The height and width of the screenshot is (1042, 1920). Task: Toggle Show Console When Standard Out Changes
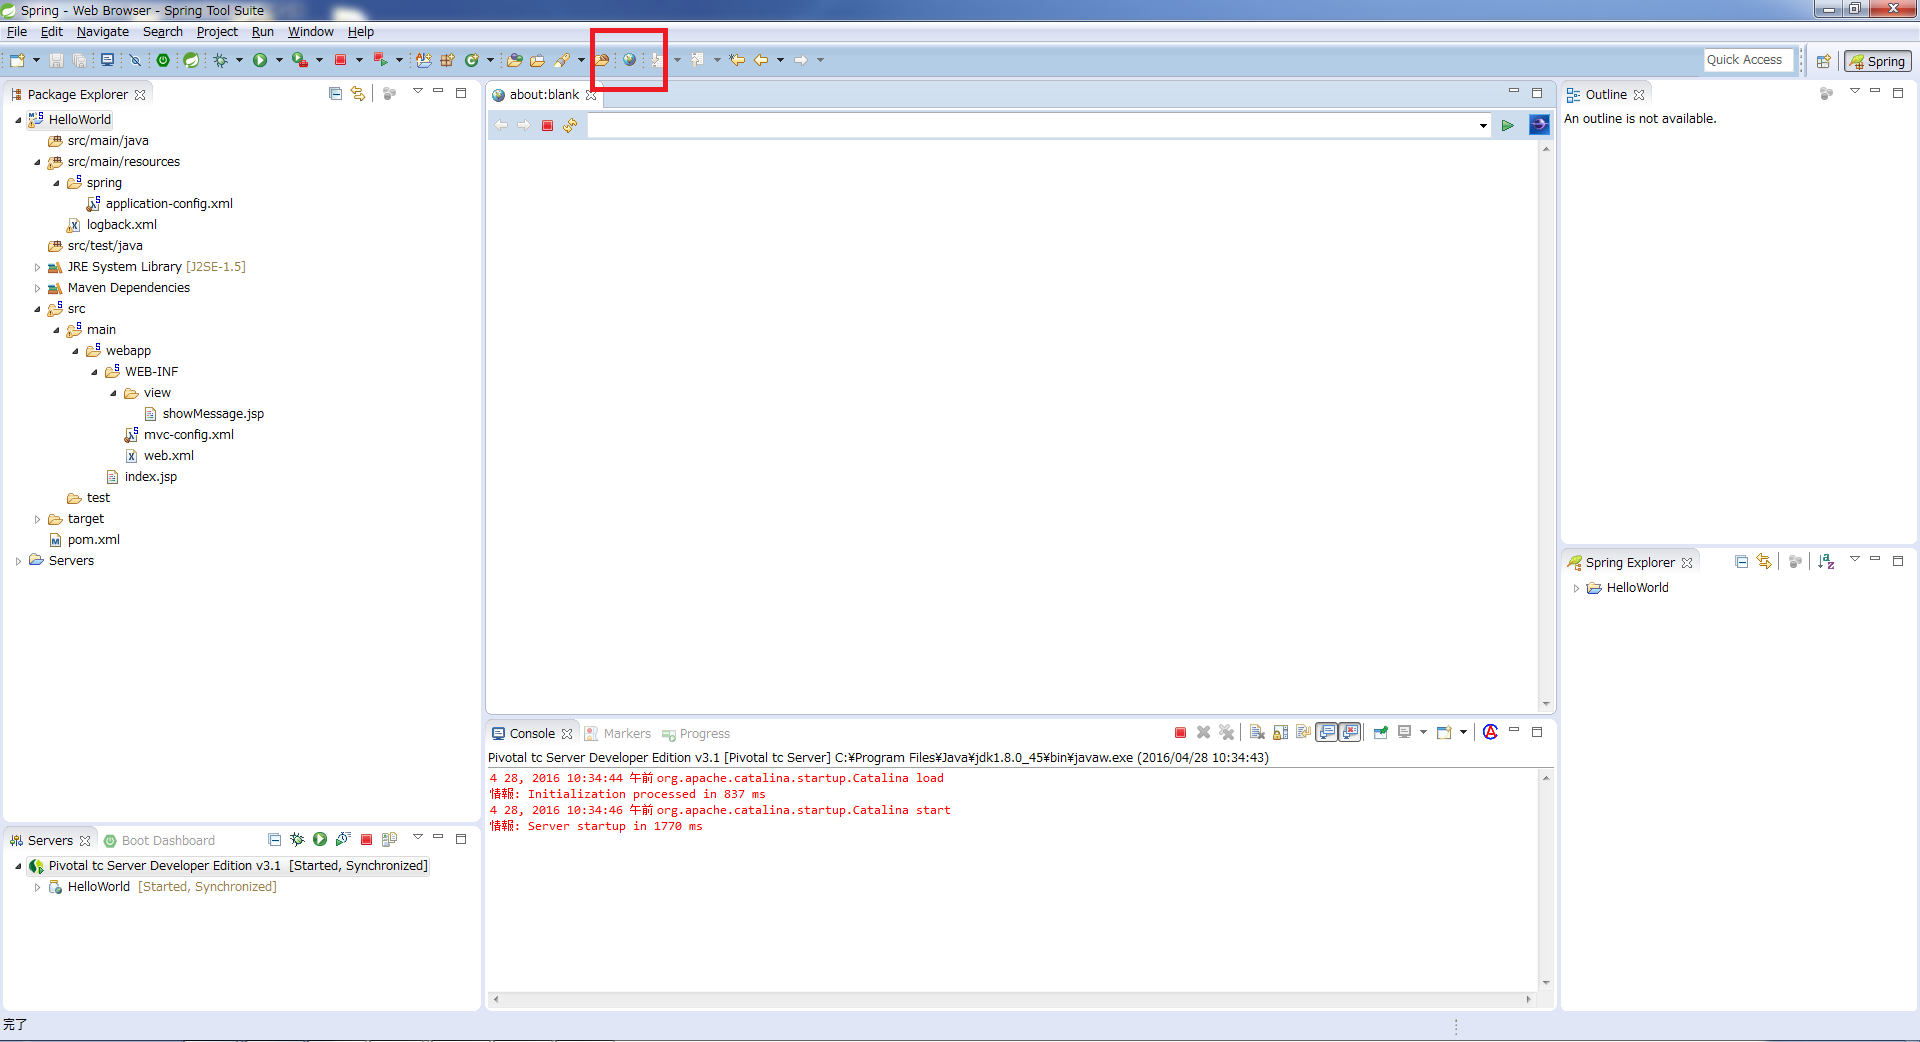coord(1326,733)
